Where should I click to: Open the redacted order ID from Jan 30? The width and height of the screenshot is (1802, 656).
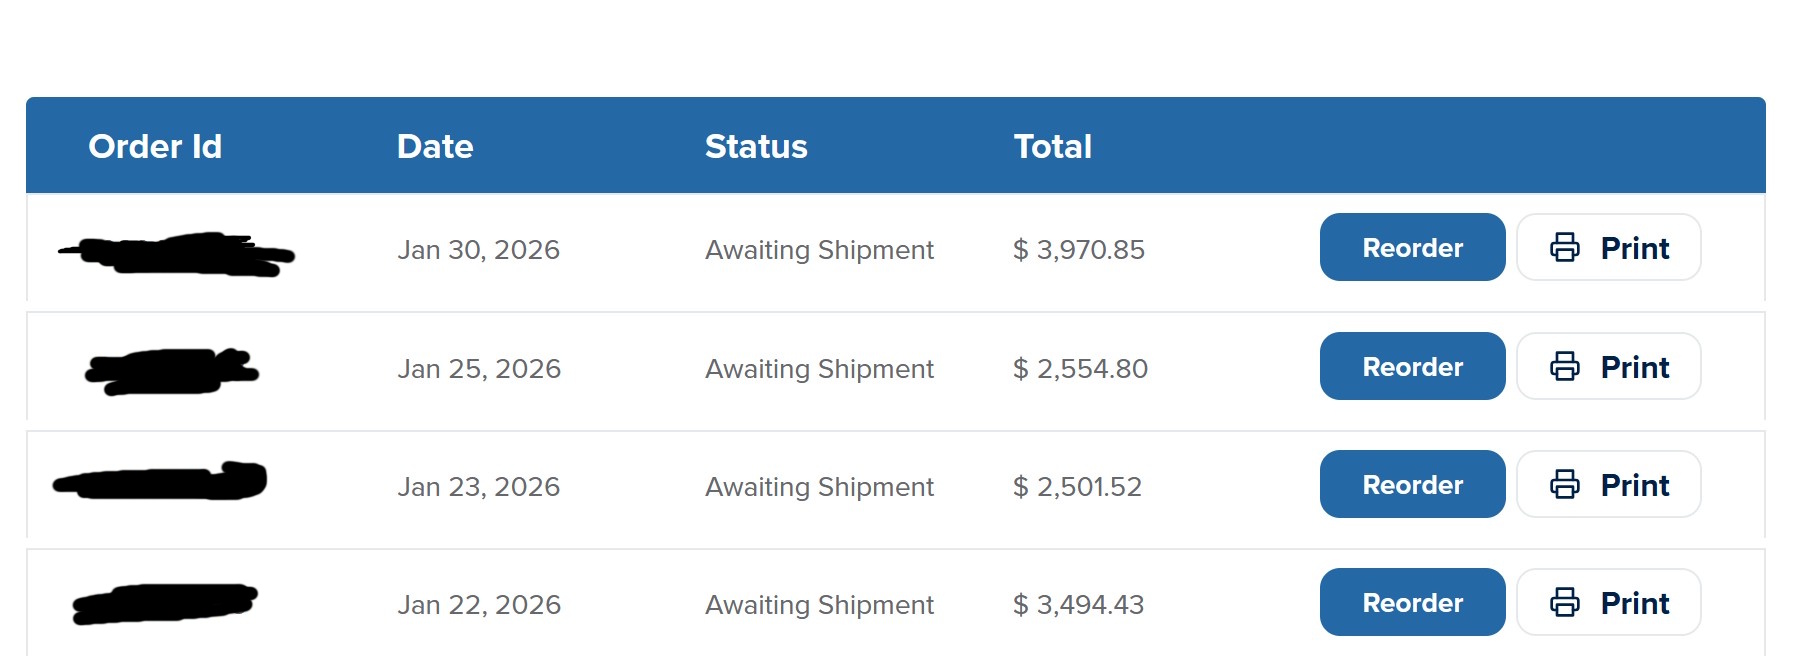(176, 253)
